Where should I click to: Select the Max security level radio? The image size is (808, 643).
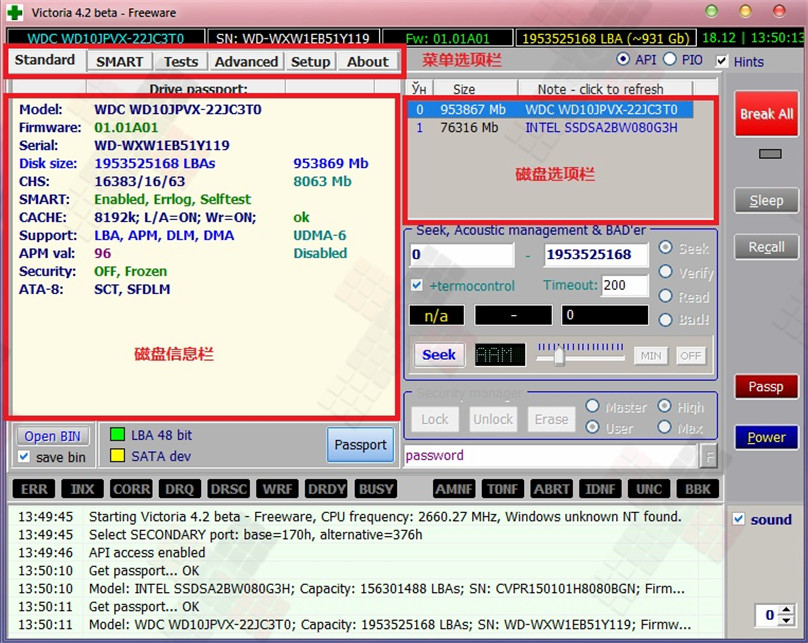coord(665,428)
